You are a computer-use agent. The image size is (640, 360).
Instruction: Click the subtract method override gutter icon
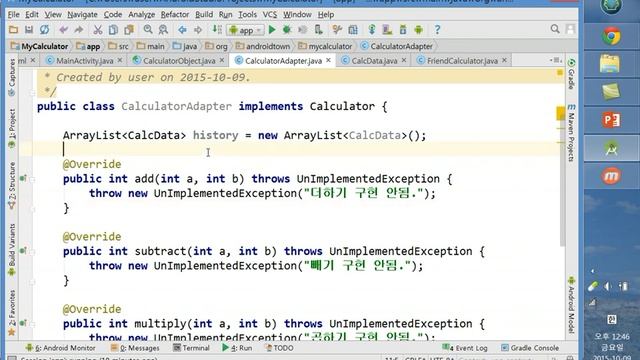click(23, 251)
